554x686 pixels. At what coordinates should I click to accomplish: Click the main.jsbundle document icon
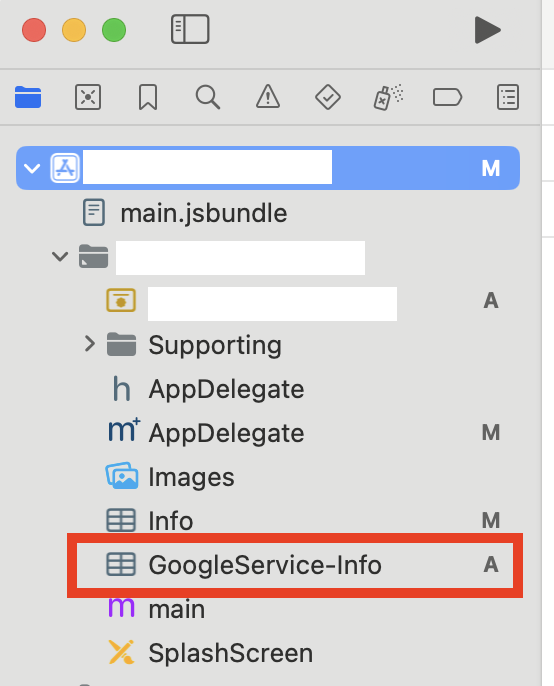click(94, 213)
